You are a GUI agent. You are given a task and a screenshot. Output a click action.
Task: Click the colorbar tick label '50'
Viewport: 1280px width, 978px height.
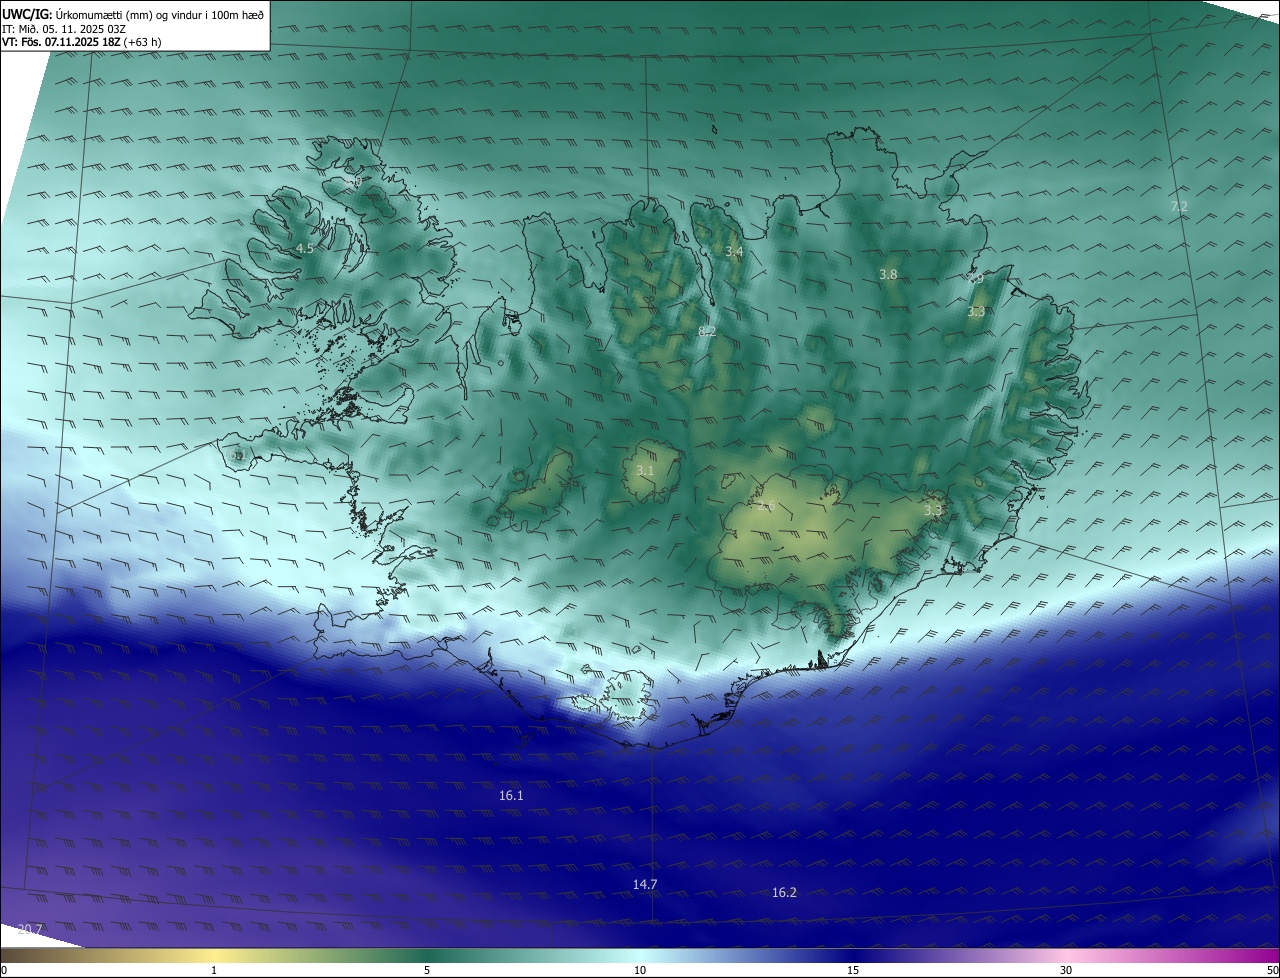click(1273, 970)
